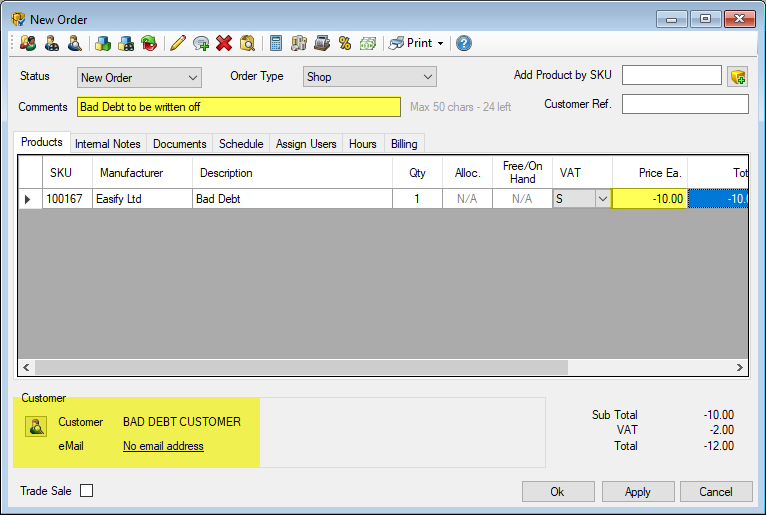766x515 pixels.
Task: Click the cash money icon in toolbar
Action: tap(368, 43)
